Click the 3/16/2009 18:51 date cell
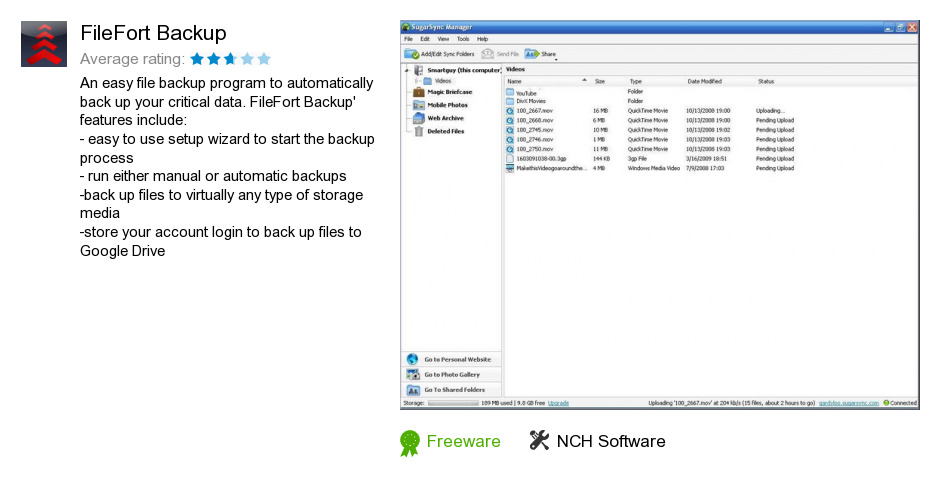The width and height of the screenshot is (940, 487). (x=706, y=159)
